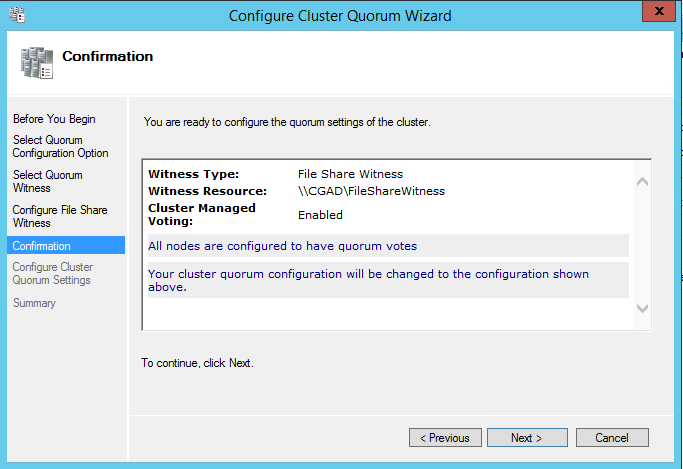
Task: Click Configure Cluster Quorum Settings step
Action: point(52,273)
